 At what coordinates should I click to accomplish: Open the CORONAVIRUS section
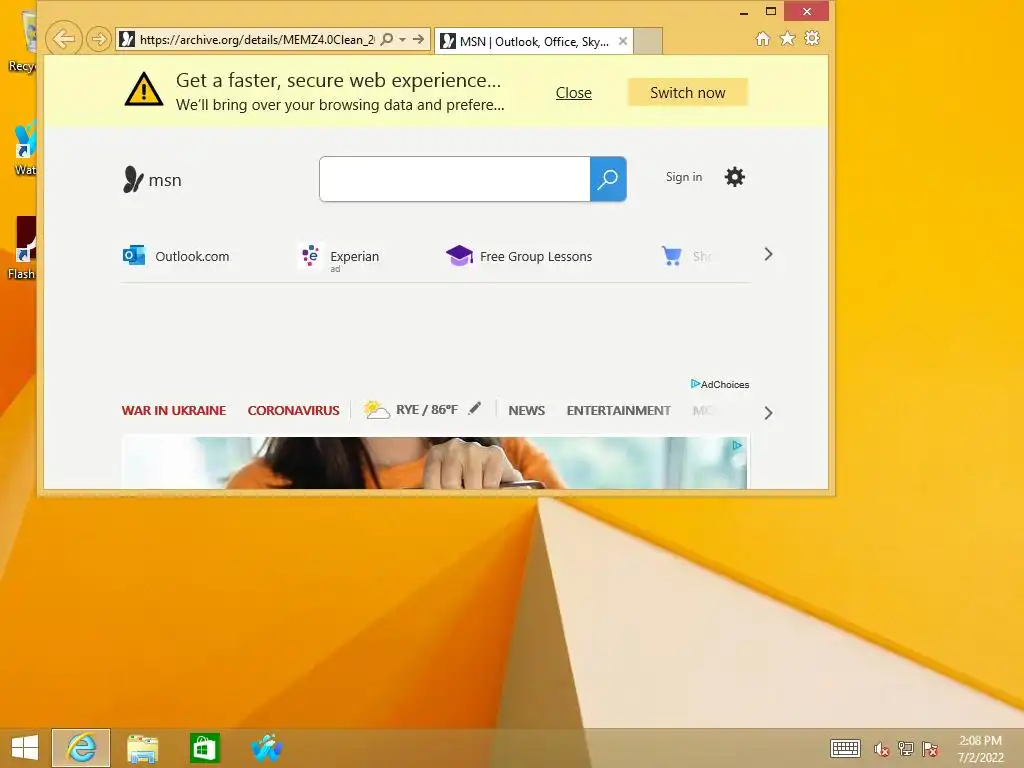click(x=293, y=410)
